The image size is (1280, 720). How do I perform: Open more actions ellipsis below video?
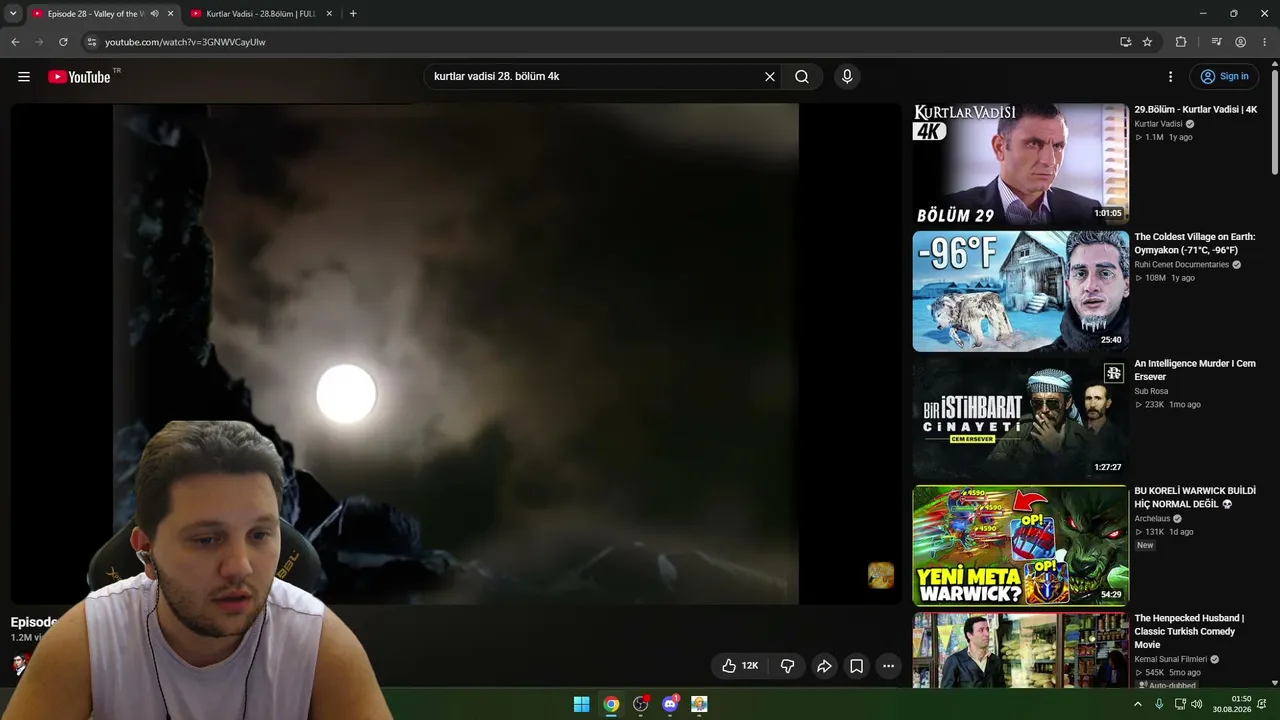[x=888, y=666]
